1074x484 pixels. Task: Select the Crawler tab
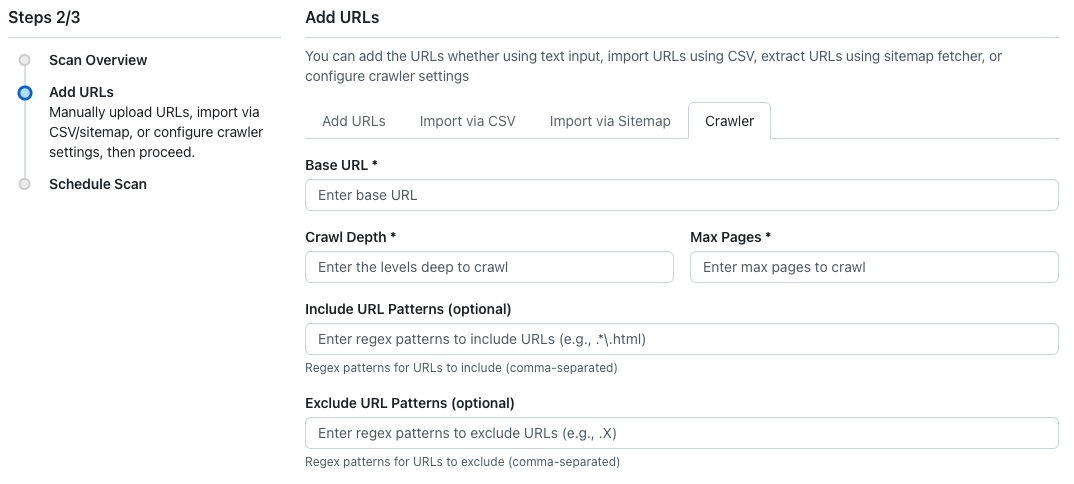click(729, 121)
